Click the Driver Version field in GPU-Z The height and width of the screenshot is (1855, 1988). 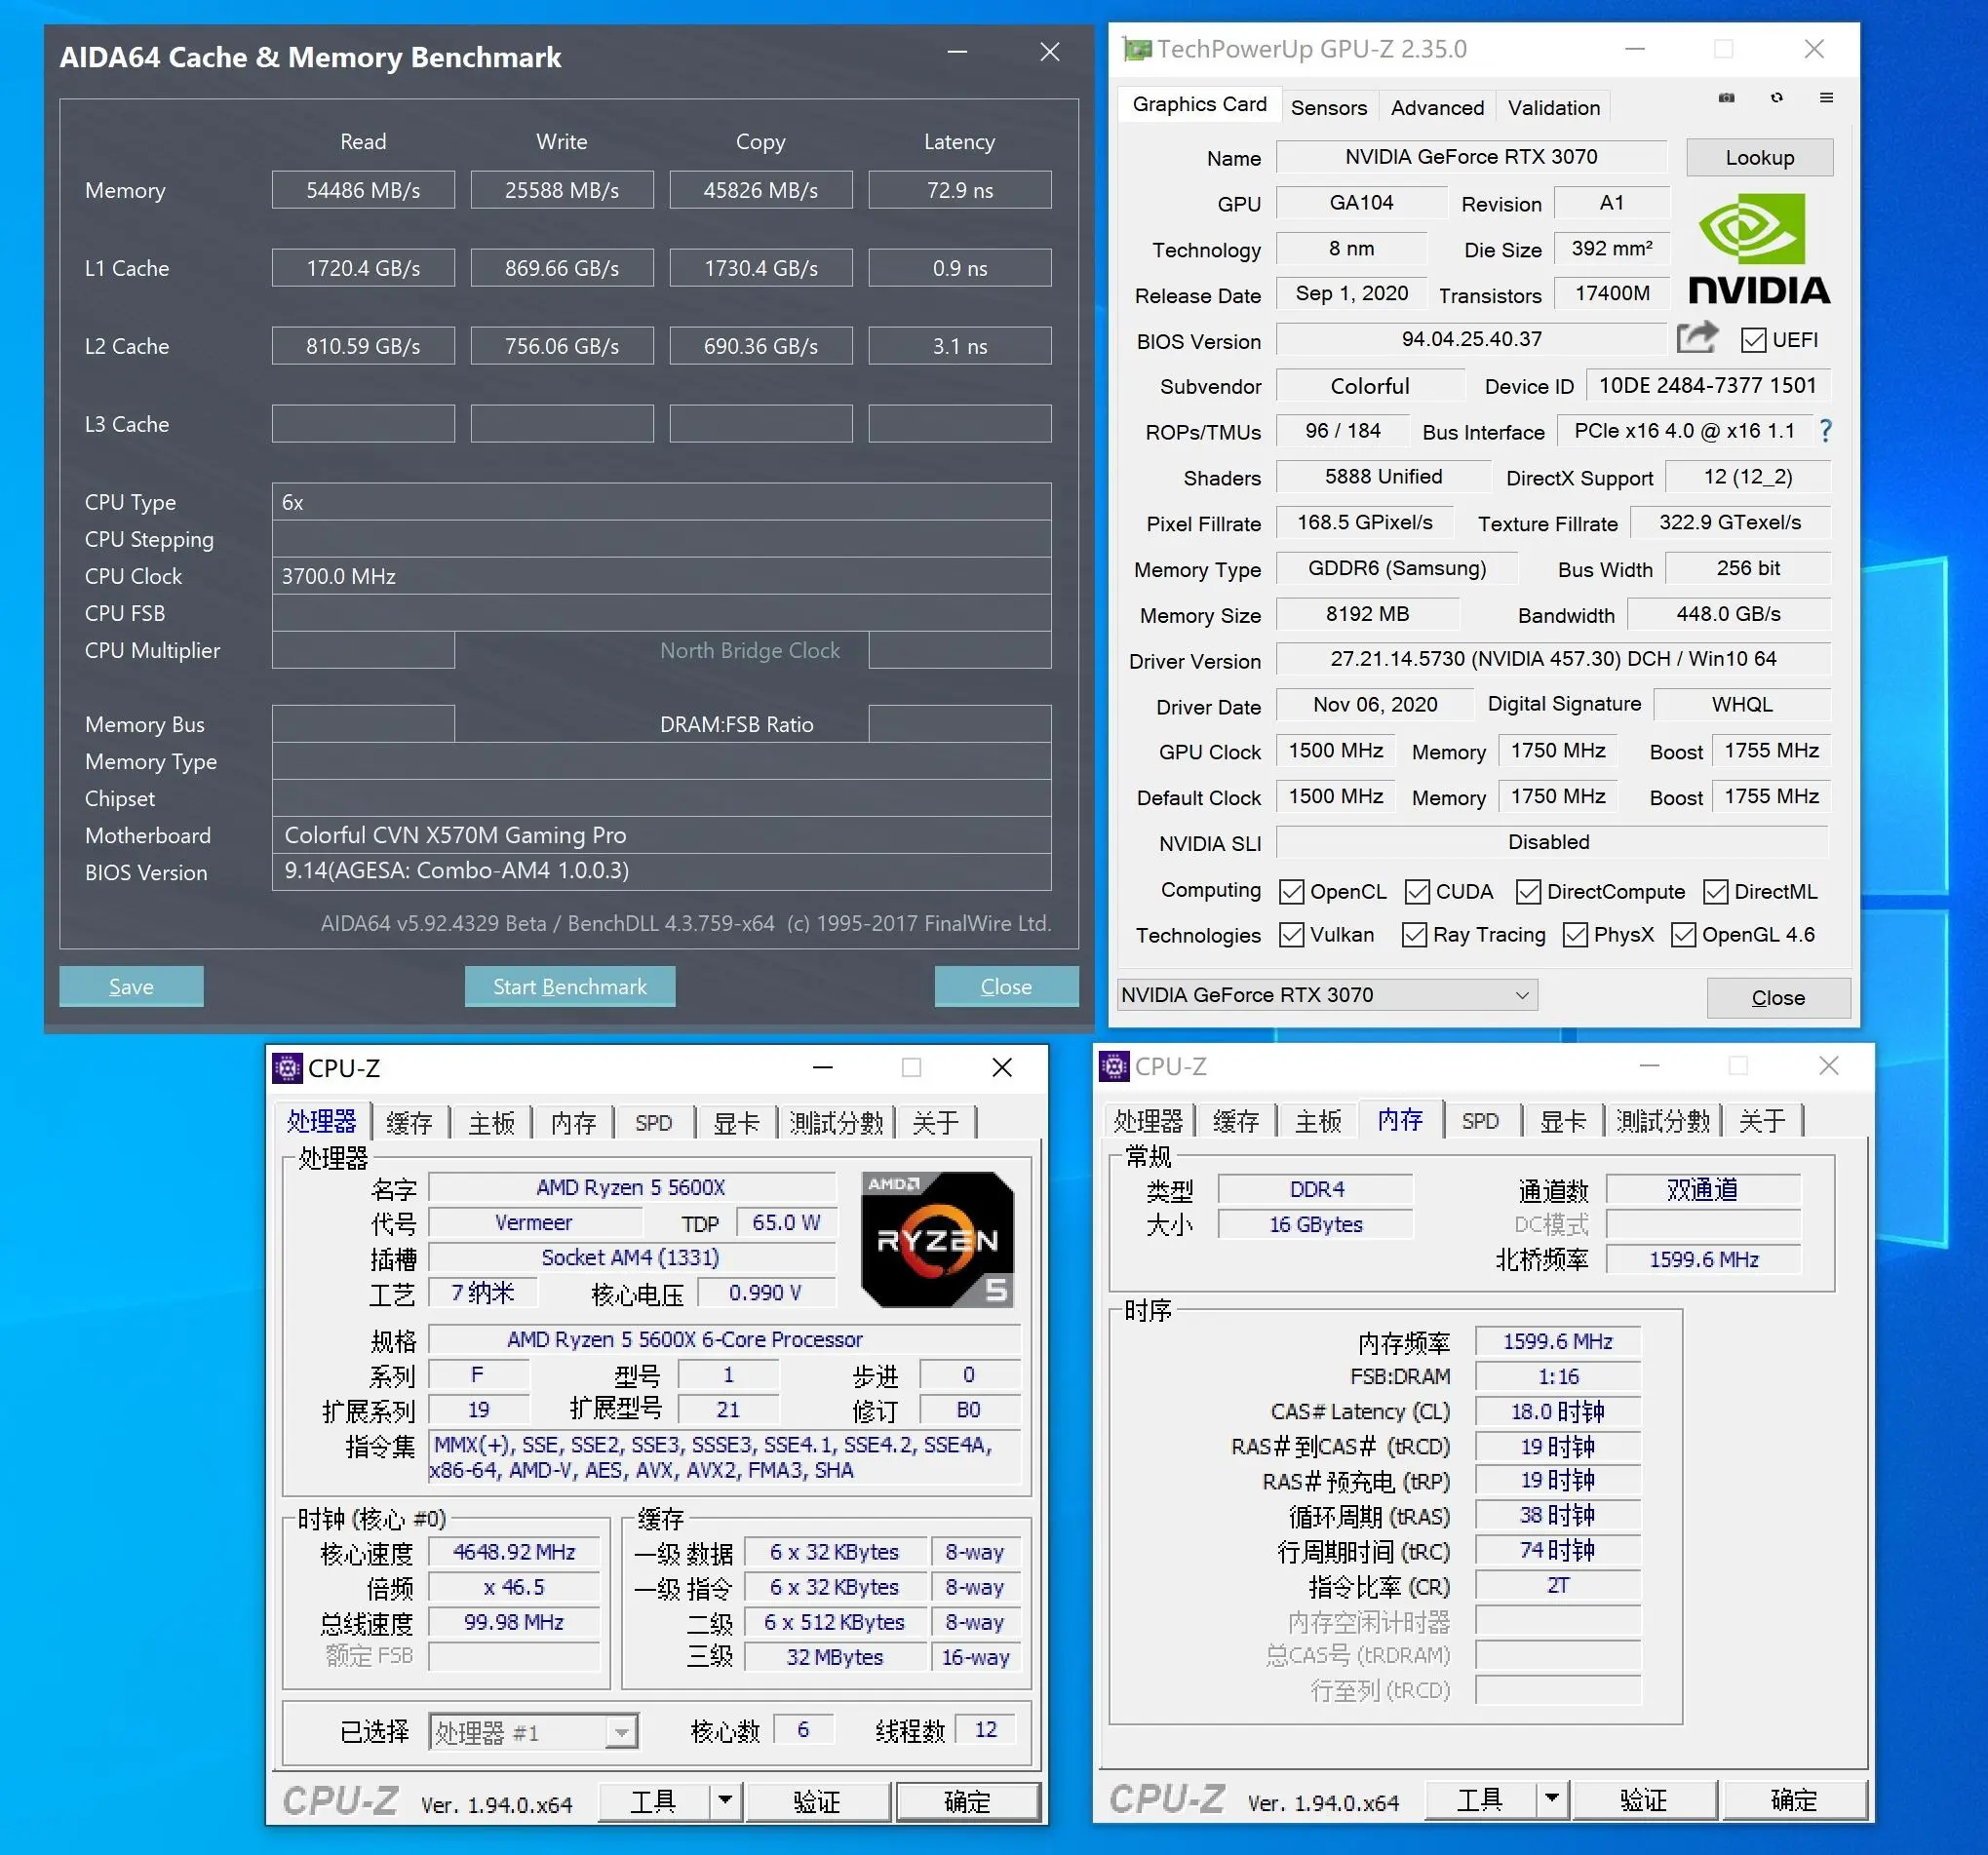point(1553,659)
